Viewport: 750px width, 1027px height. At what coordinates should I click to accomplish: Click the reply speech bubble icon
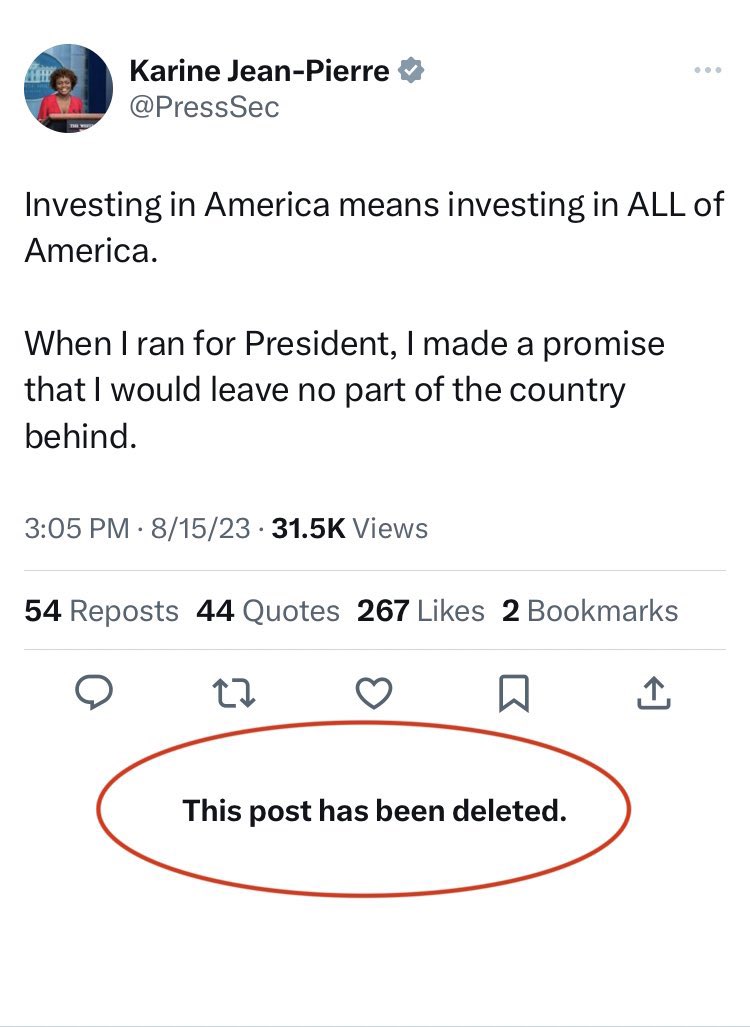94,692
